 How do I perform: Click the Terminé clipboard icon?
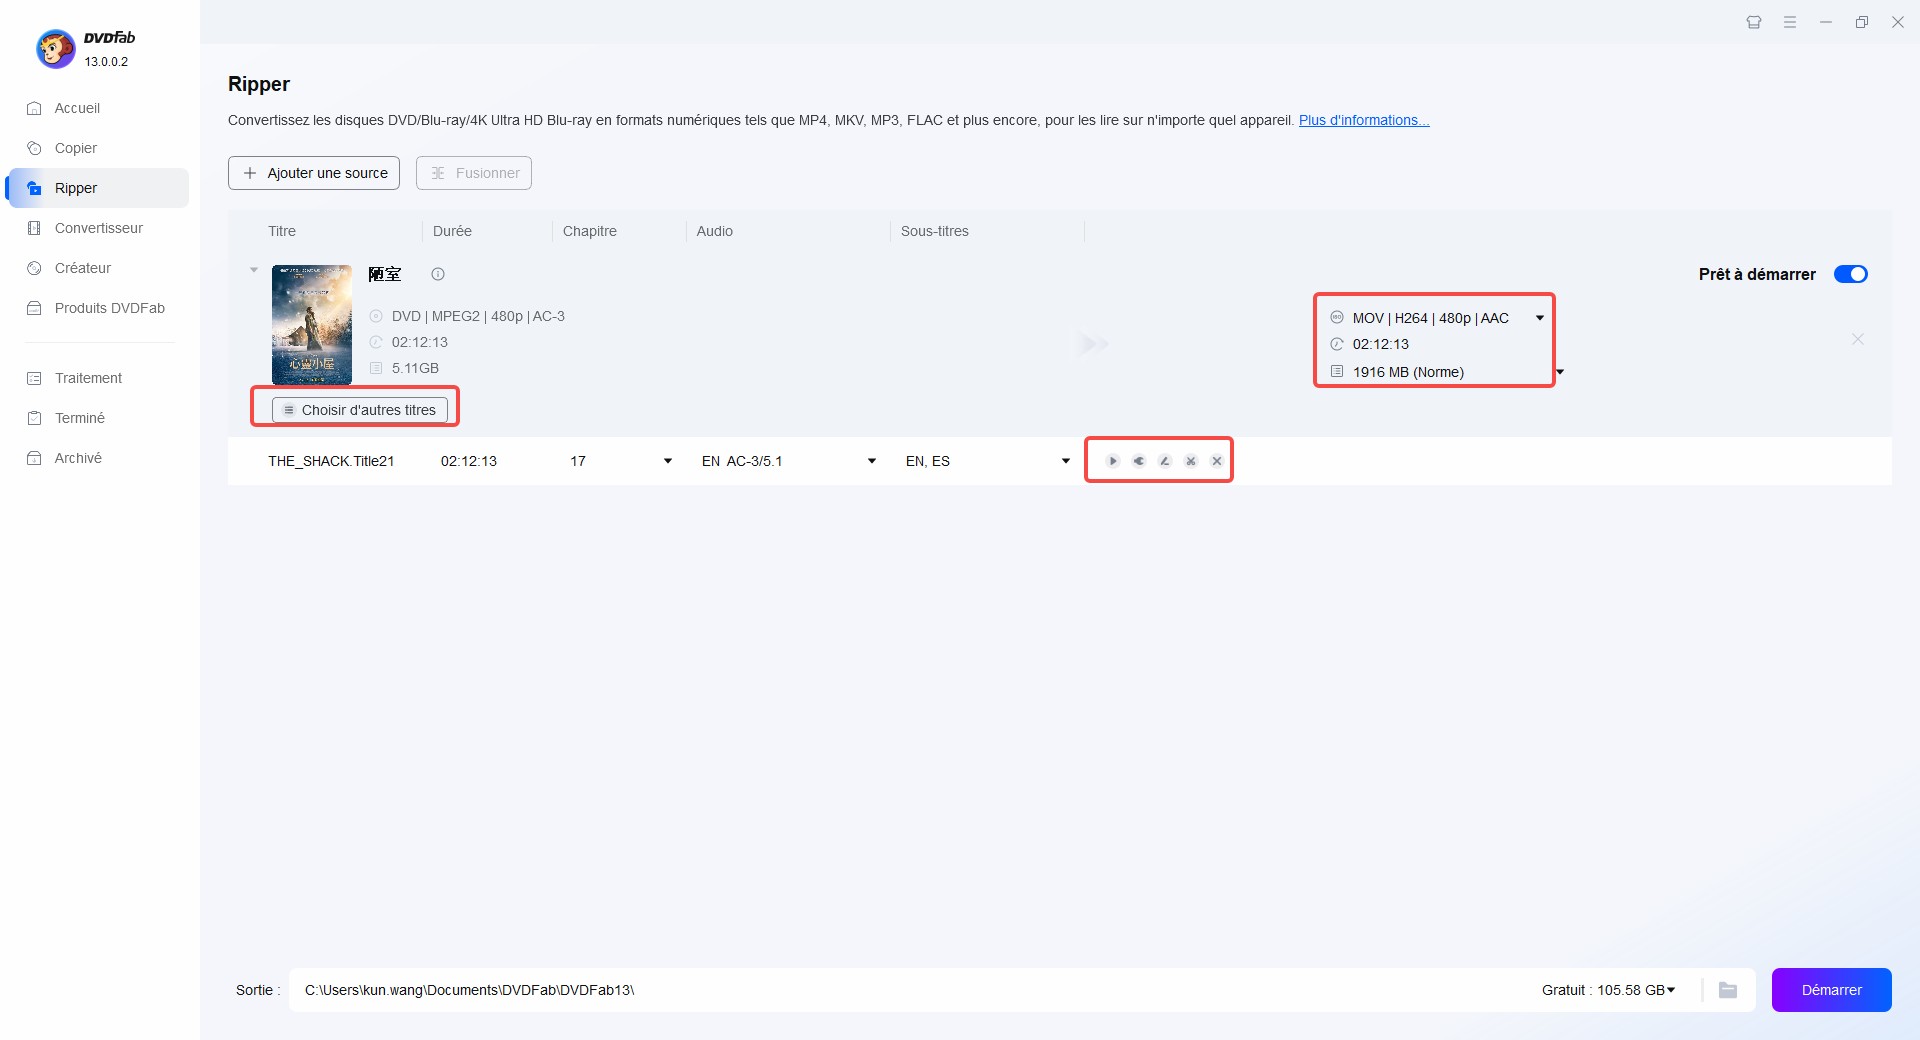tap(34, 418)
